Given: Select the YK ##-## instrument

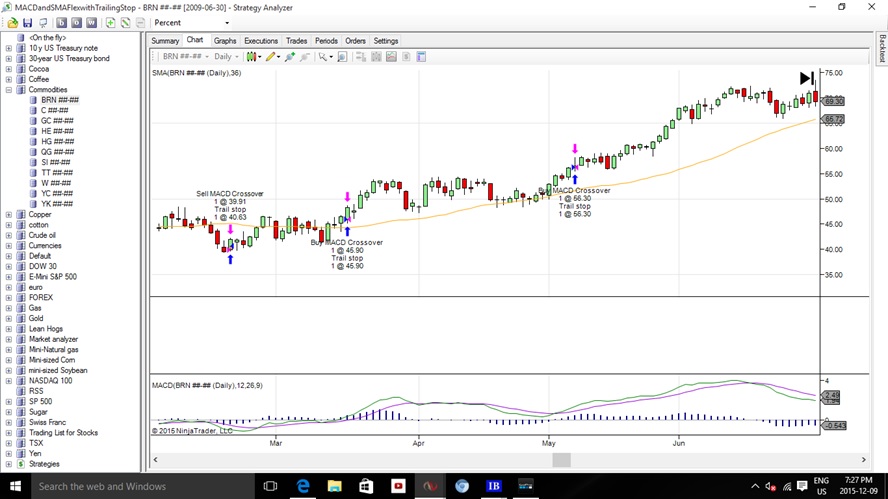Looking at the screenshot, I should (57, 204).
